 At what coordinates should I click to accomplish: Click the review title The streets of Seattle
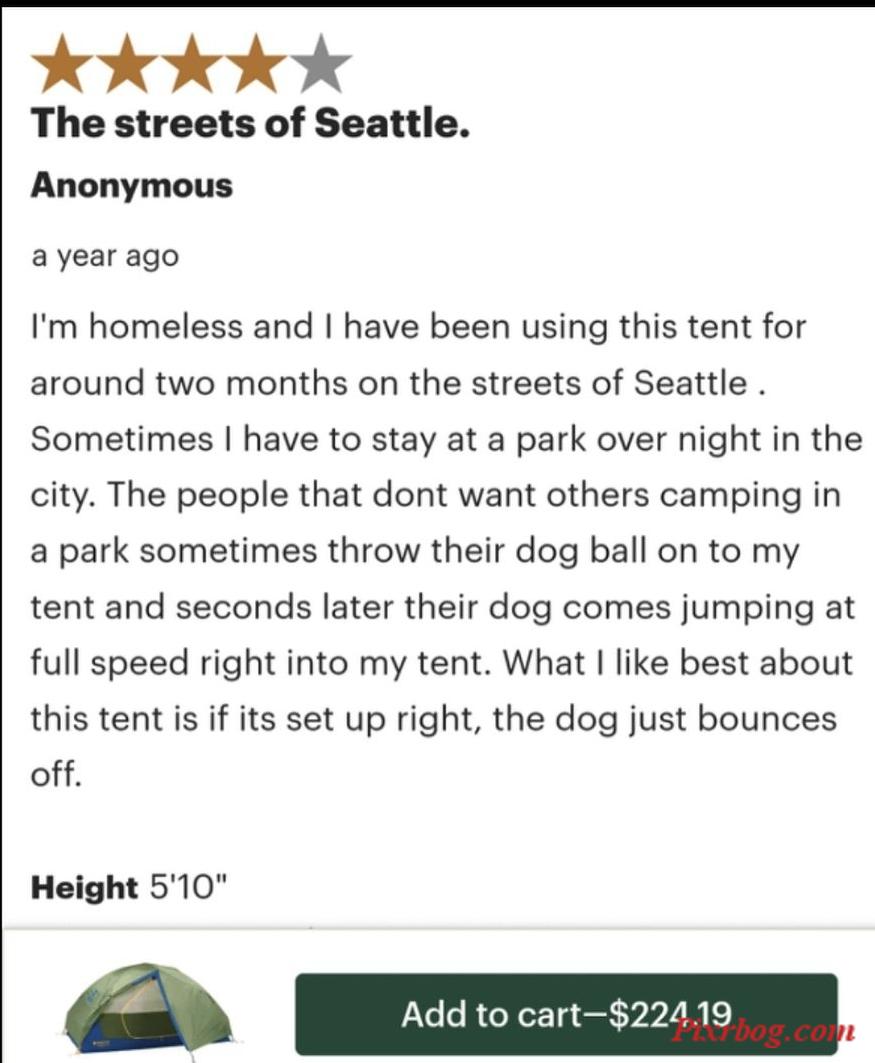tap(250, 123)
